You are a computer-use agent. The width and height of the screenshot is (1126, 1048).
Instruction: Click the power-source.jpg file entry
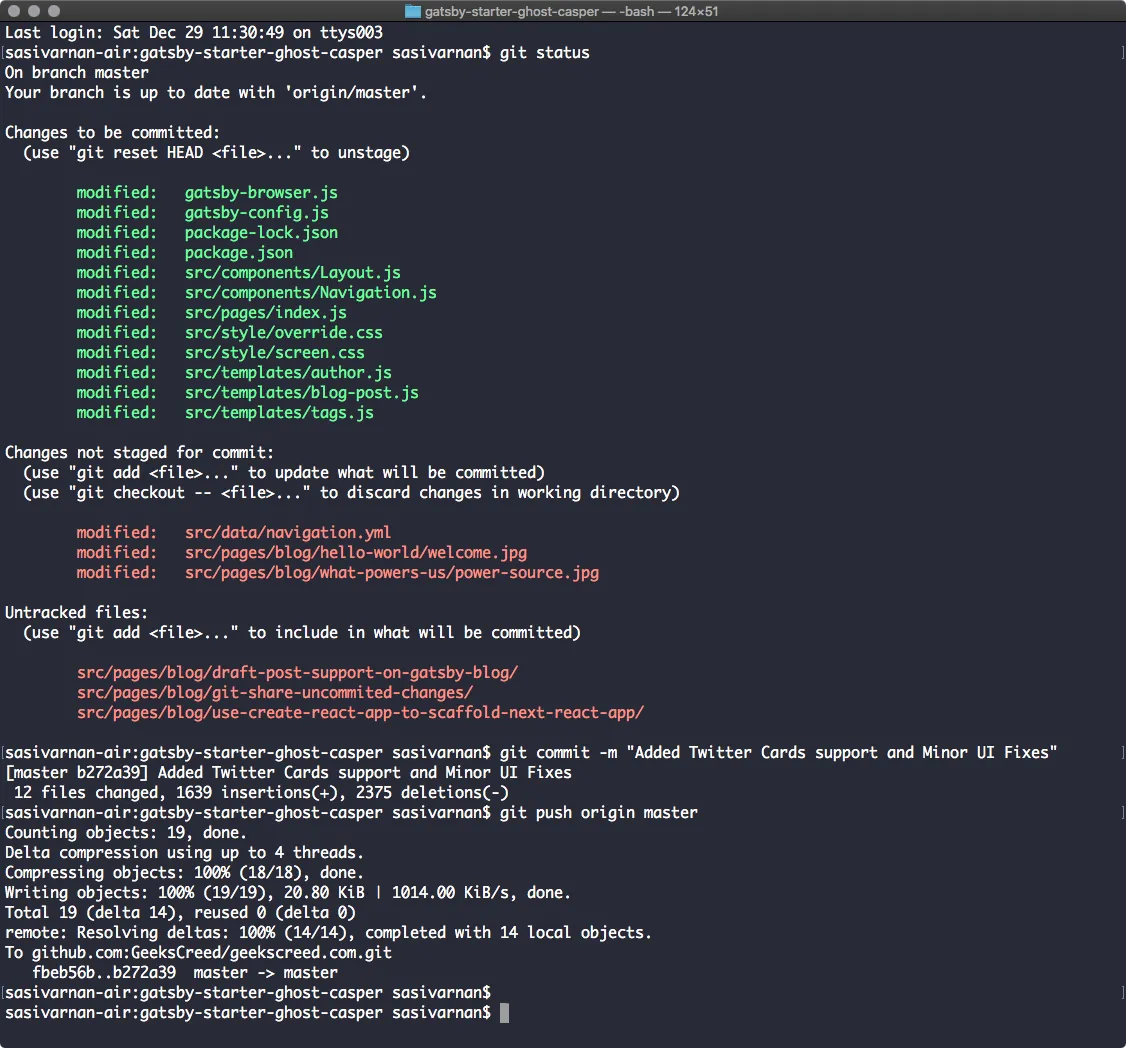[391, 572]
